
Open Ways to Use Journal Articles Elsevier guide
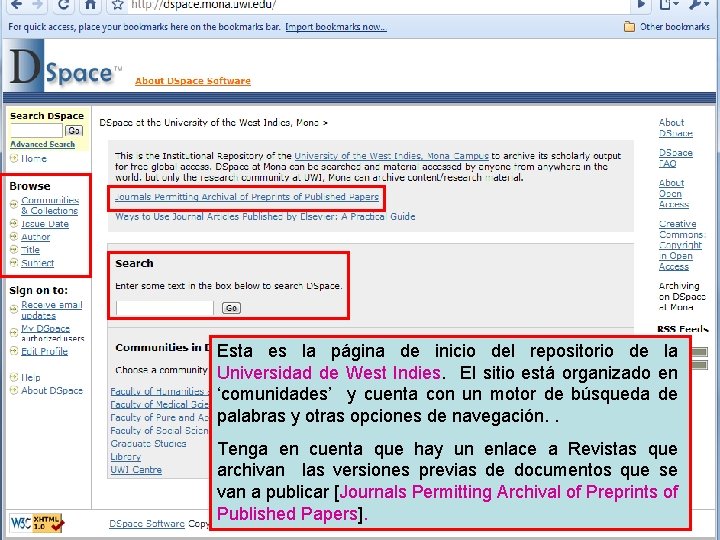tap(265, 217)
